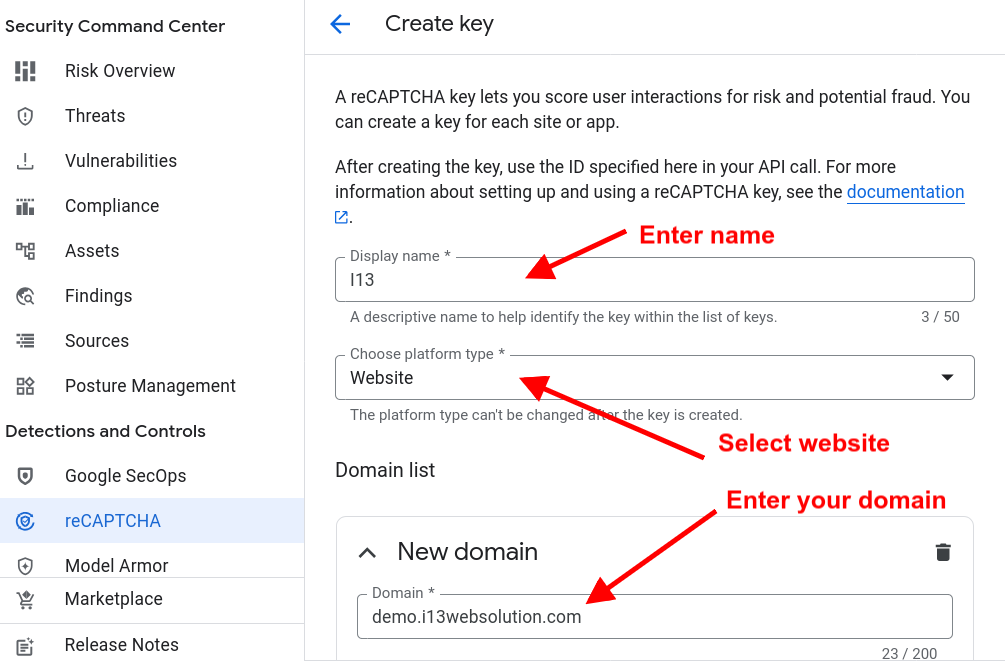Screen dimensions: 1005x661
Task: Select Compliance from the sidebar
Action: pos(112,206)
